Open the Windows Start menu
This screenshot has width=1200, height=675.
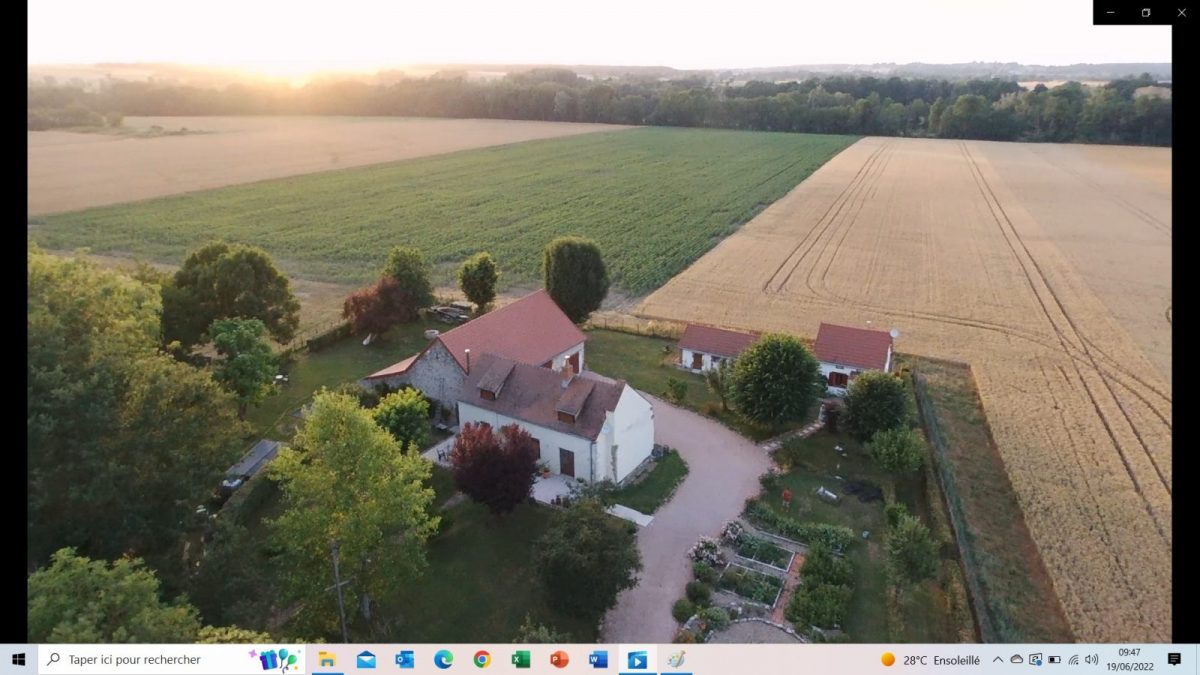click(x=18, y=659)
